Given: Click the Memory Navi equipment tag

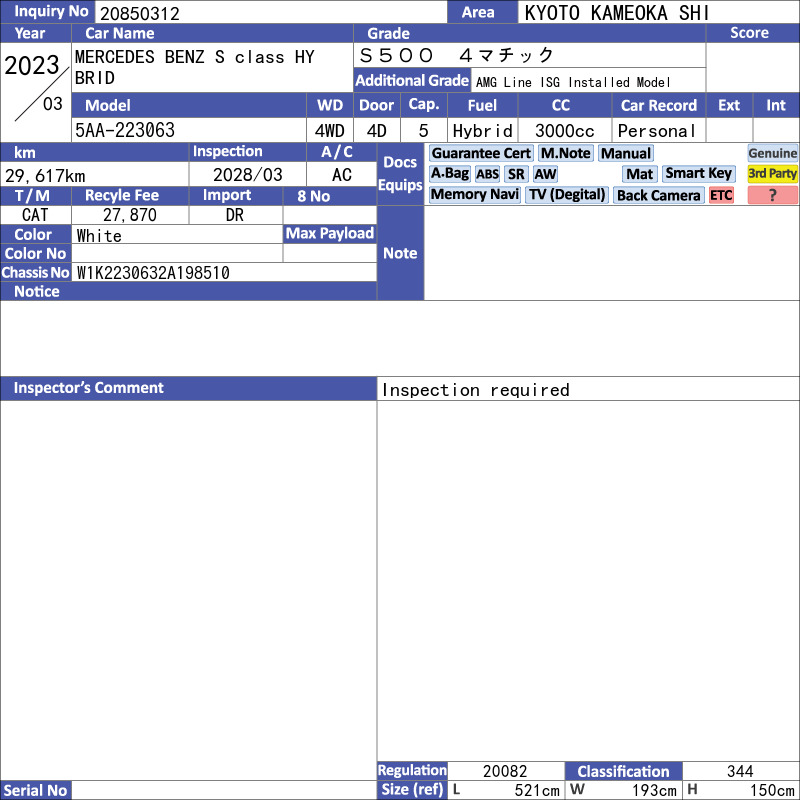Looking at the screenshot, I should pyautogui.click(x=474, y=195).
